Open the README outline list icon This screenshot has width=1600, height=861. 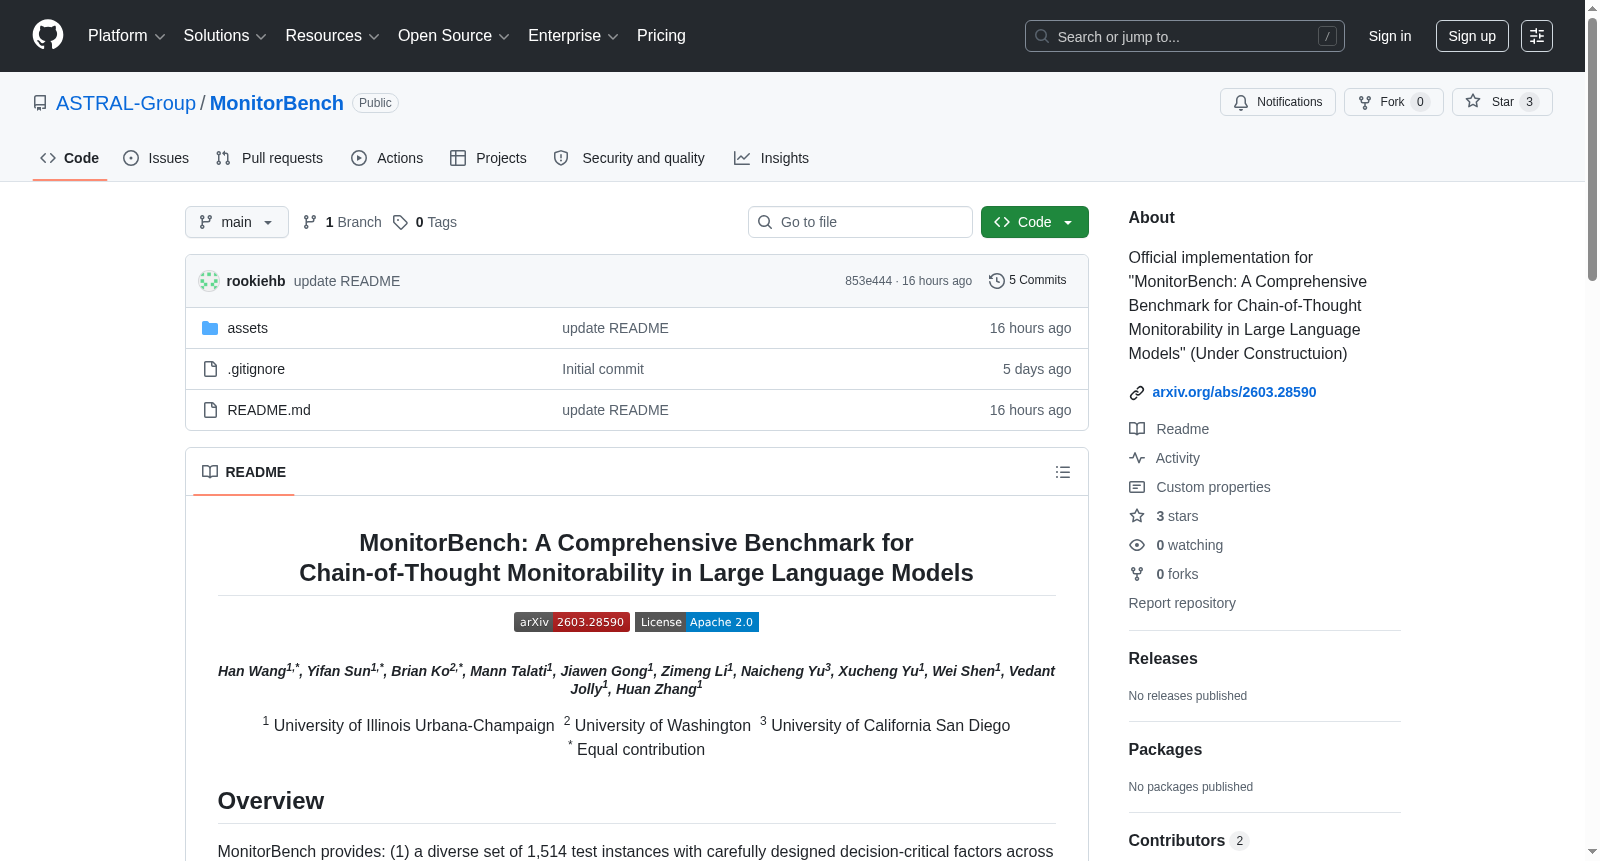(1063, 472)
